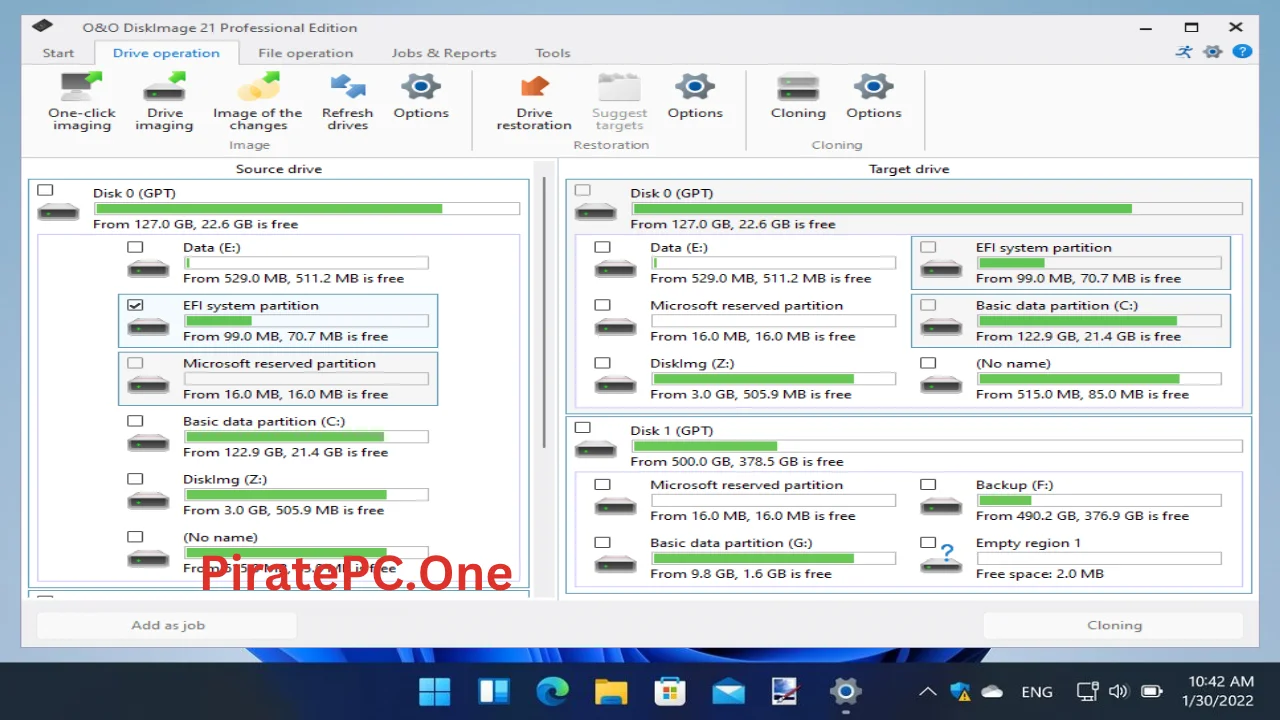This screenshot has height=720, width=1280.
Task: Click the Cloning ribbon icon
Action: pyautogui.click(x=798, y=96)
